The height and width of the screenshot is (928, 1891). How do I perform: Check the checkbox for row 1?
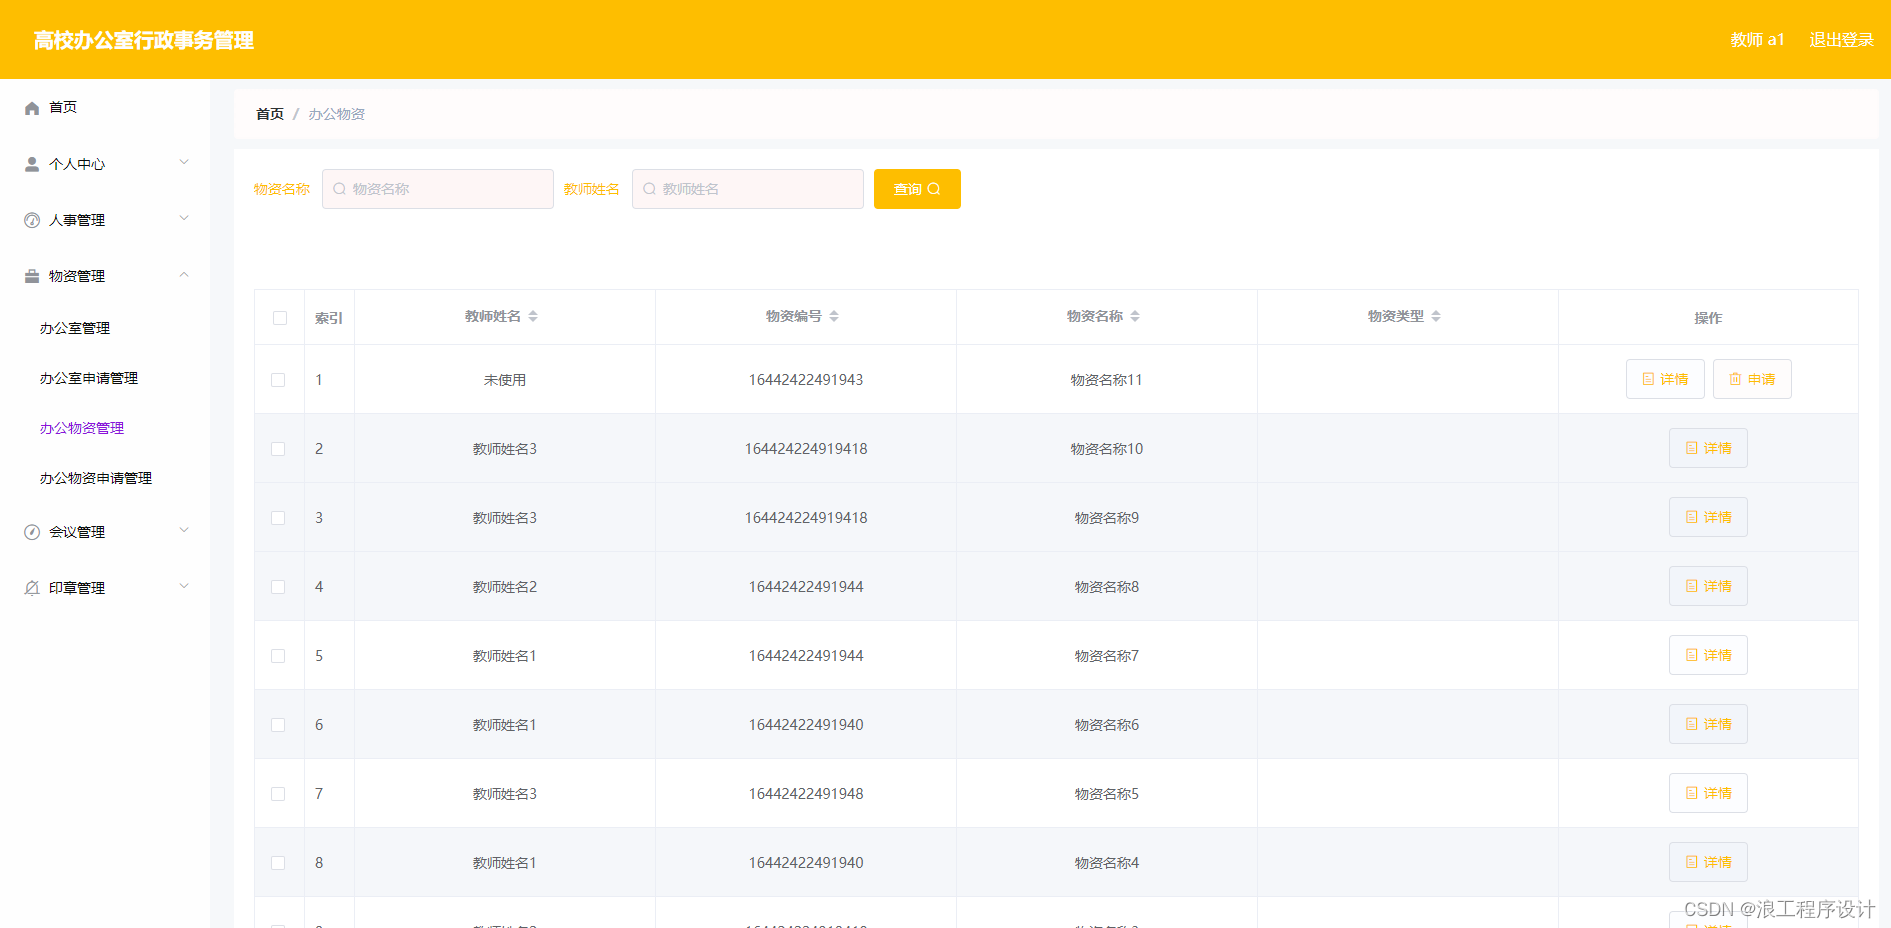[x=278, y=380]
